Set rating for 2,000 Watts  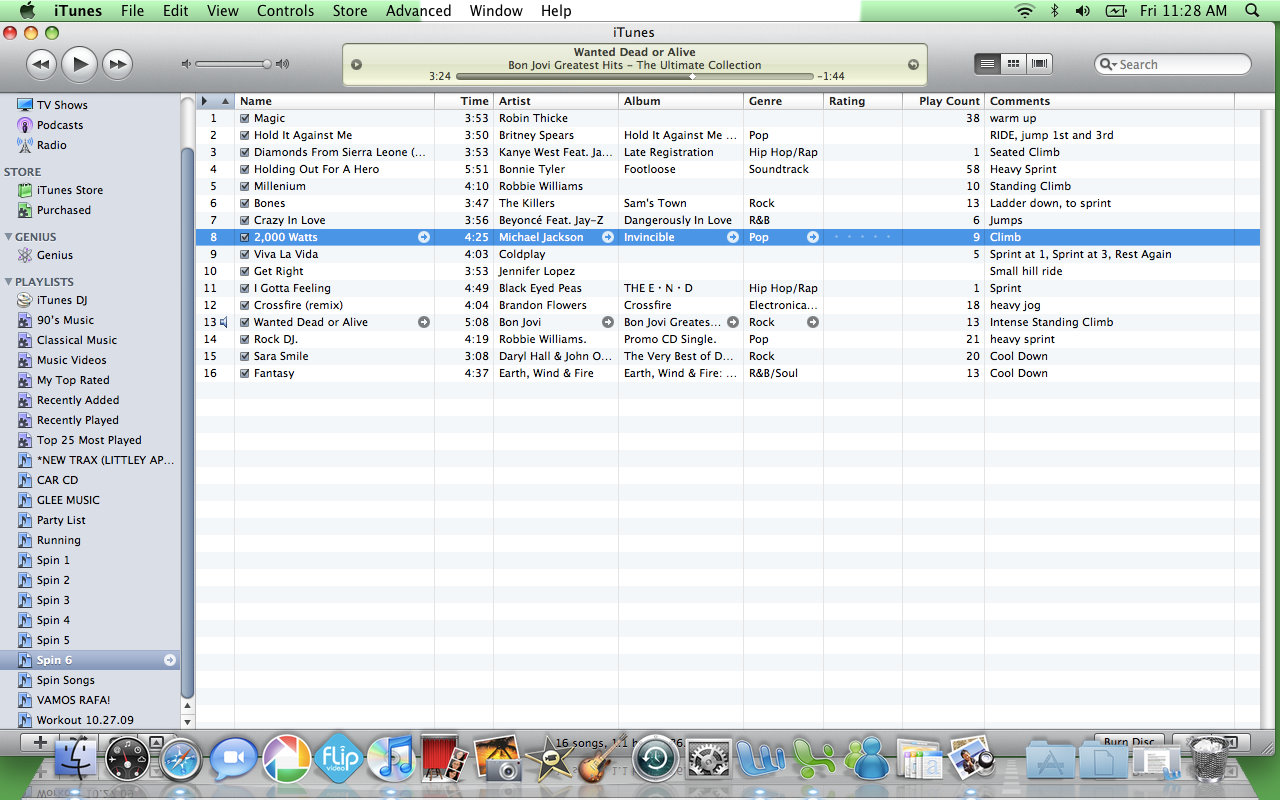pos(862,237)
